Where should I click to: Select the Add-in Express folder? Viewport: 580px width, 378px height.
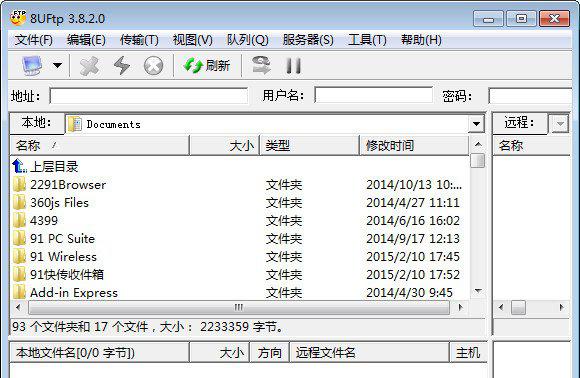click(x=74, y=293)
